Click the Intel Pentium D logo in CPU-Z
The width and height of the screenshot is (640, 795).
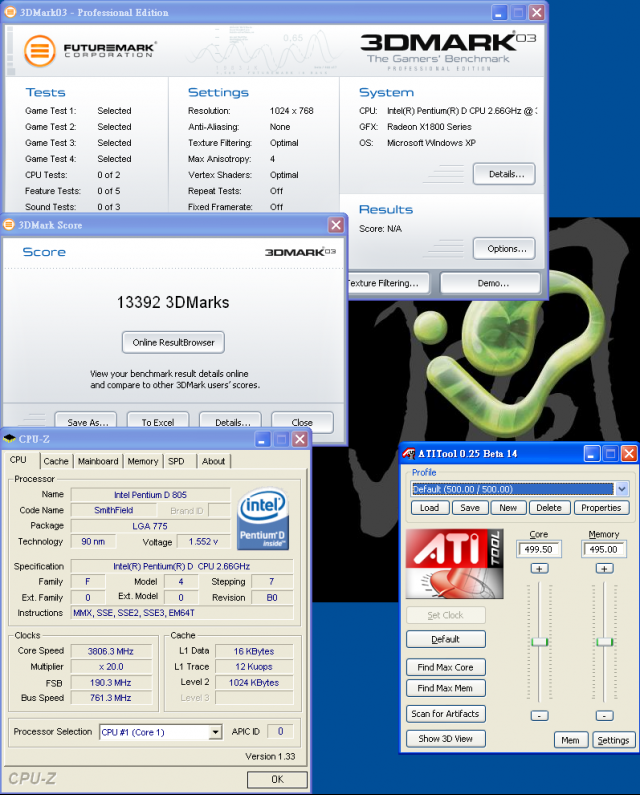263,519
